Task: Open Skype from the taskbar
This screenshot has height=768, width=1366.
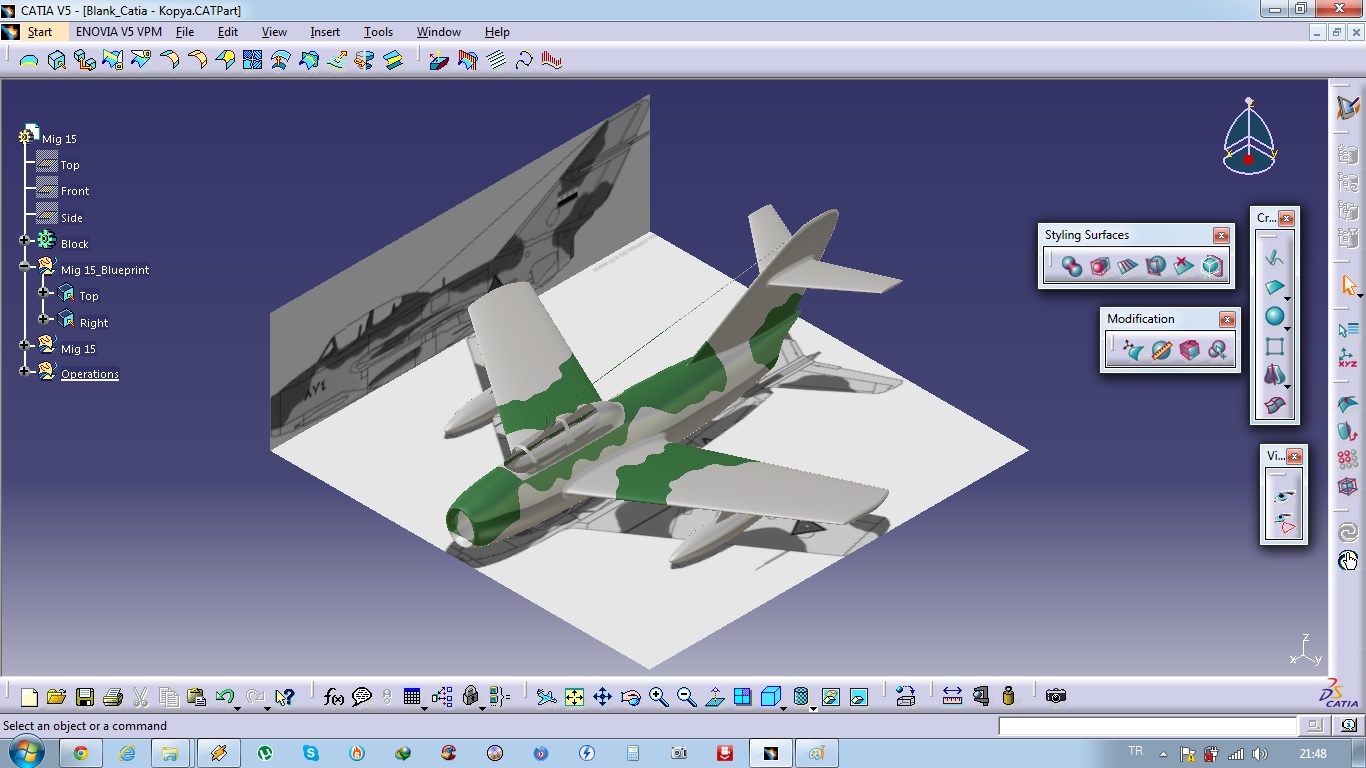Action: (311, 753)
